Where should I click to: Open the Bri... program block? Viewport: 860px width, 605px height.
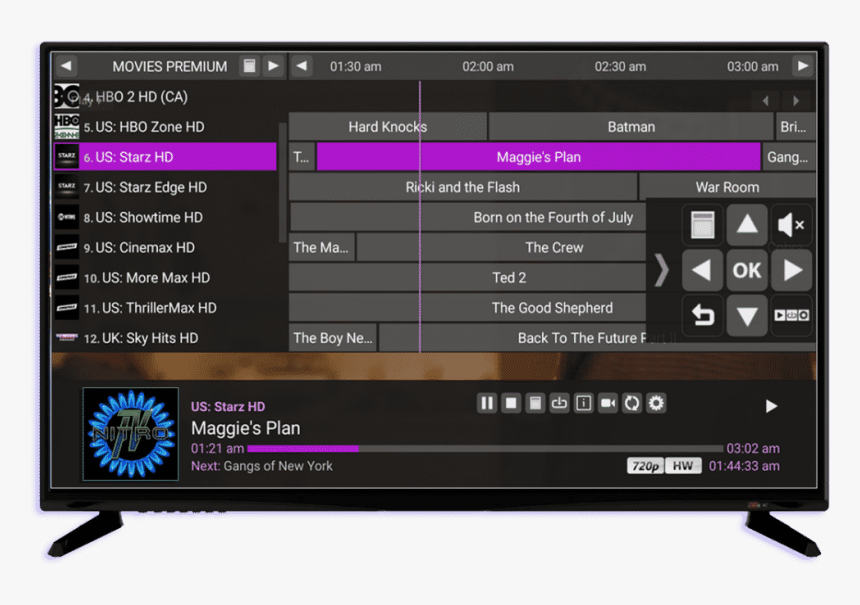[x=795, y=127]
